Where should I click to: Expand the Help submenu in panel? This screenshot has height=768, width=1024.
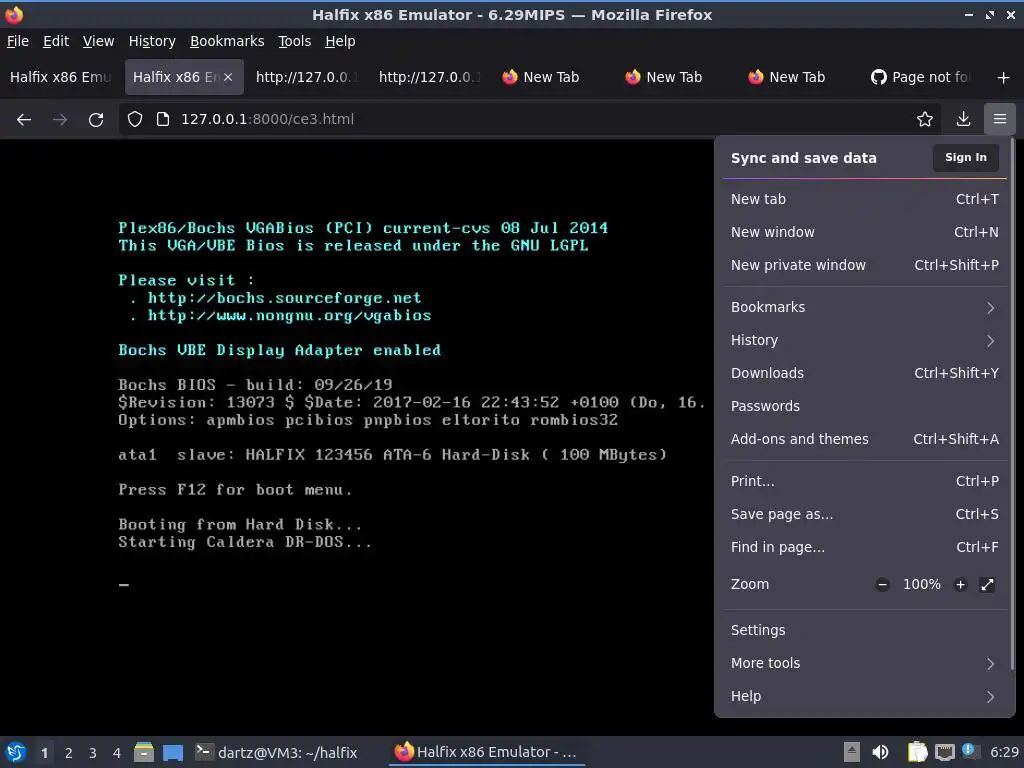pyautogui.click(x=865, y=696)
